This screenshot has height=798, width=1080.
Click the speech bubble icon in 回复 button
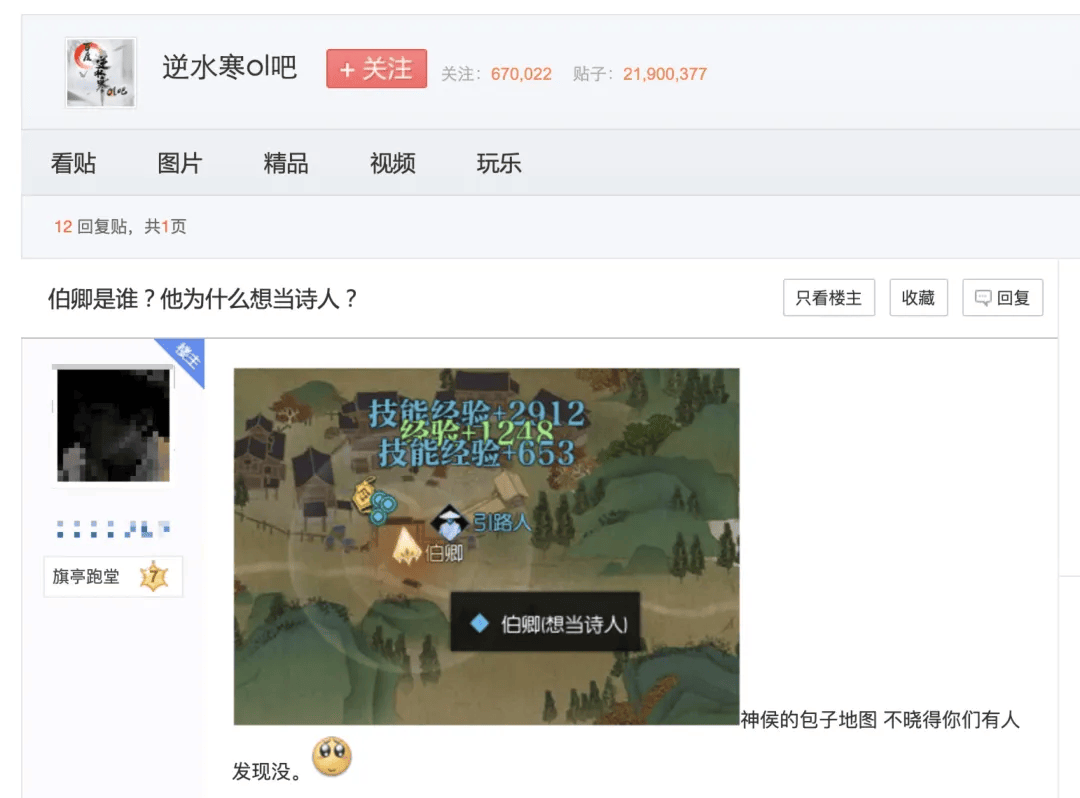point(983,297)
